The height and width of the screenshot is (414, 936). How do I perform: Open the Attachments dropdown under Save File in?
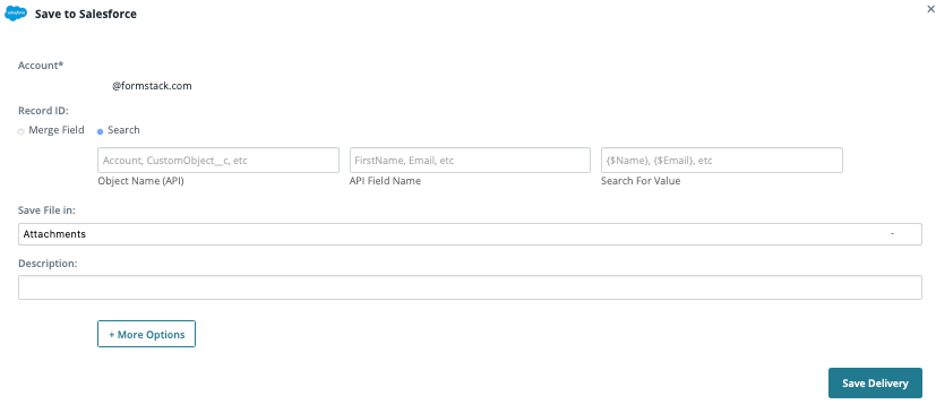pyautogui.click(x=469, y=234)
